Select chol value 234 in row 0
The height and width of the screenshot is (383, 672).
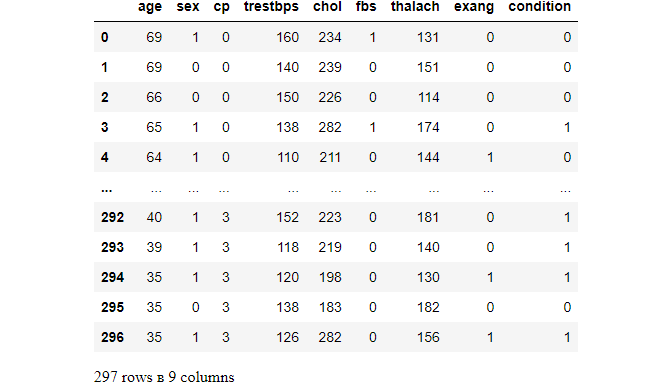[330, 37]
